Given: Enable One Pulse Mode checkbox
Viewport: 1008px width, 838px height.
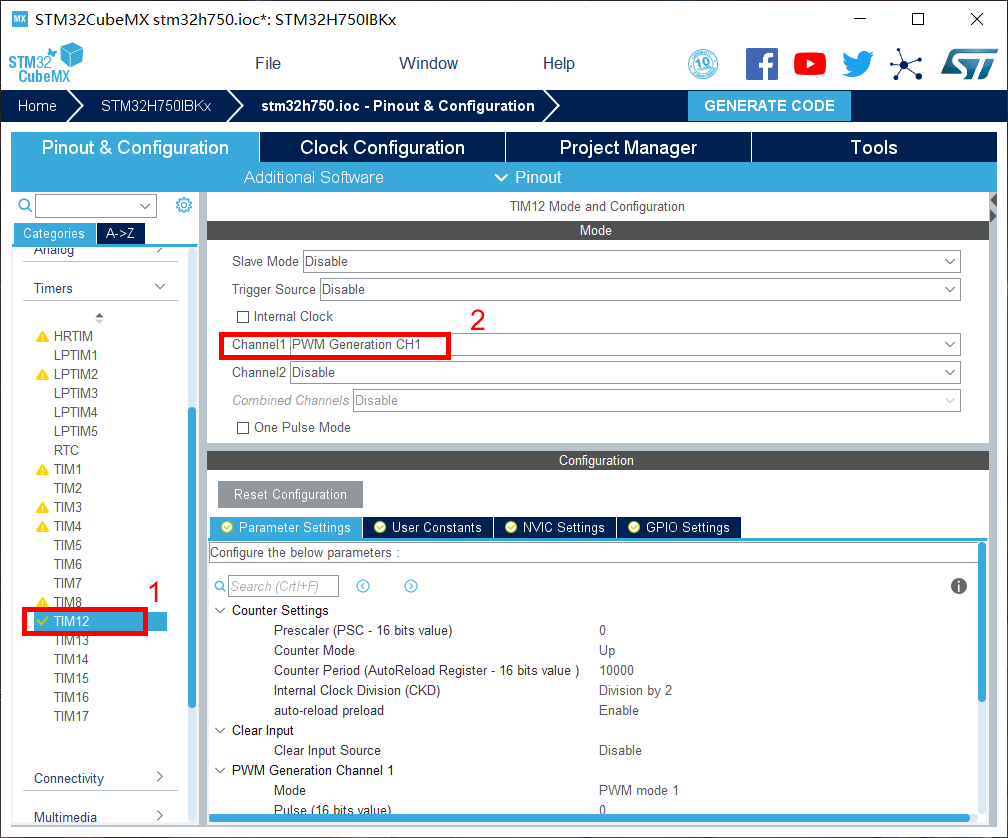Looking at the screenshot, I should [x=243, y=428].
